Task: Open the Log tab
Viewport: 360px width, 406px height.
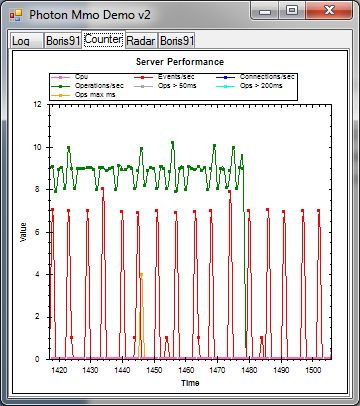Action: click(x=27, y=41)
